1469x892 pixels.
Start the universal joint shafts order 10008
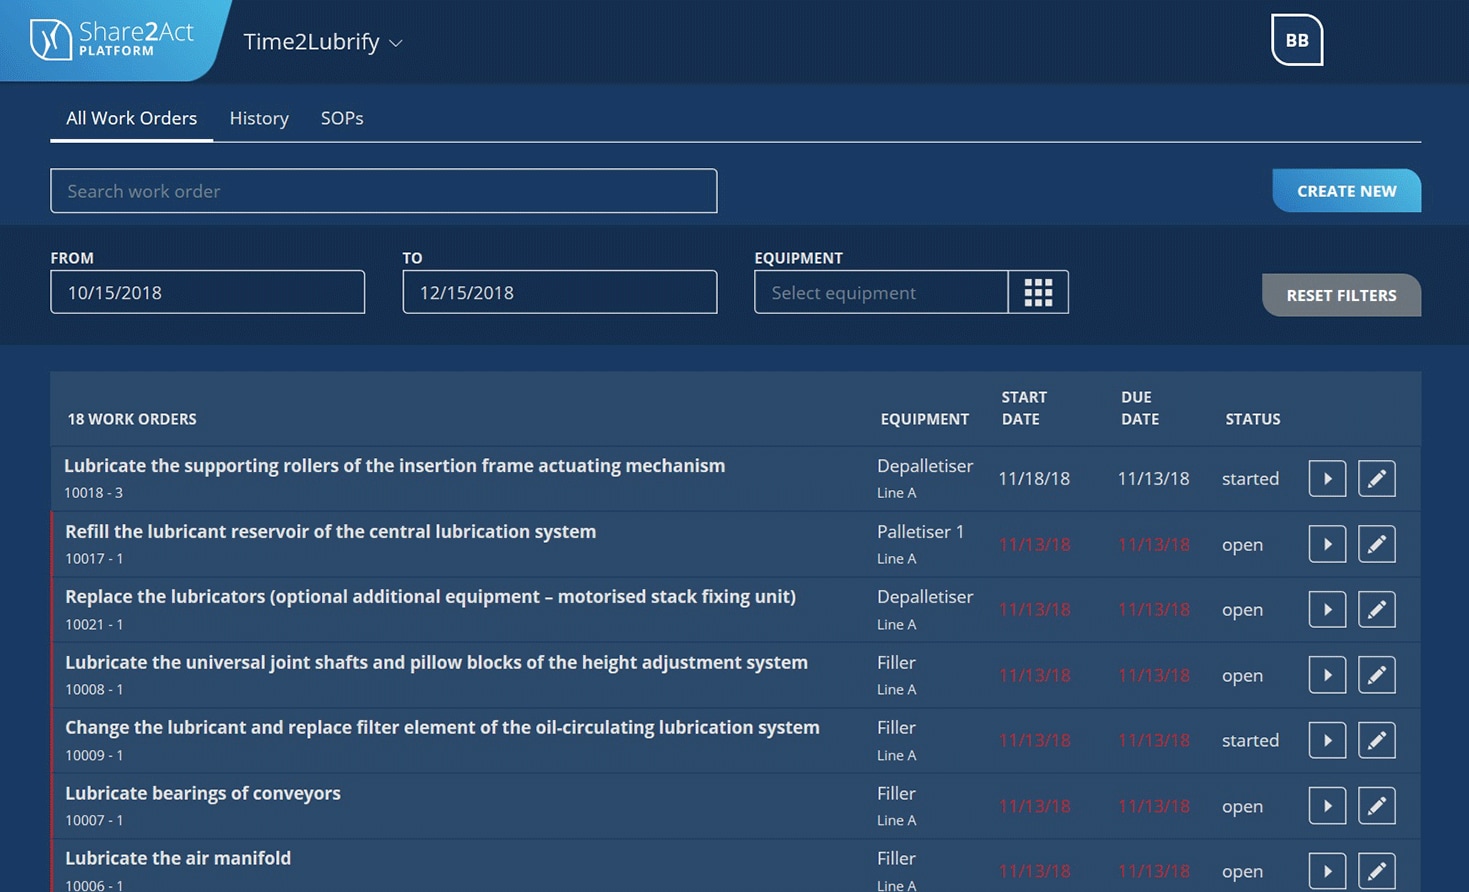pos(1327,675)
